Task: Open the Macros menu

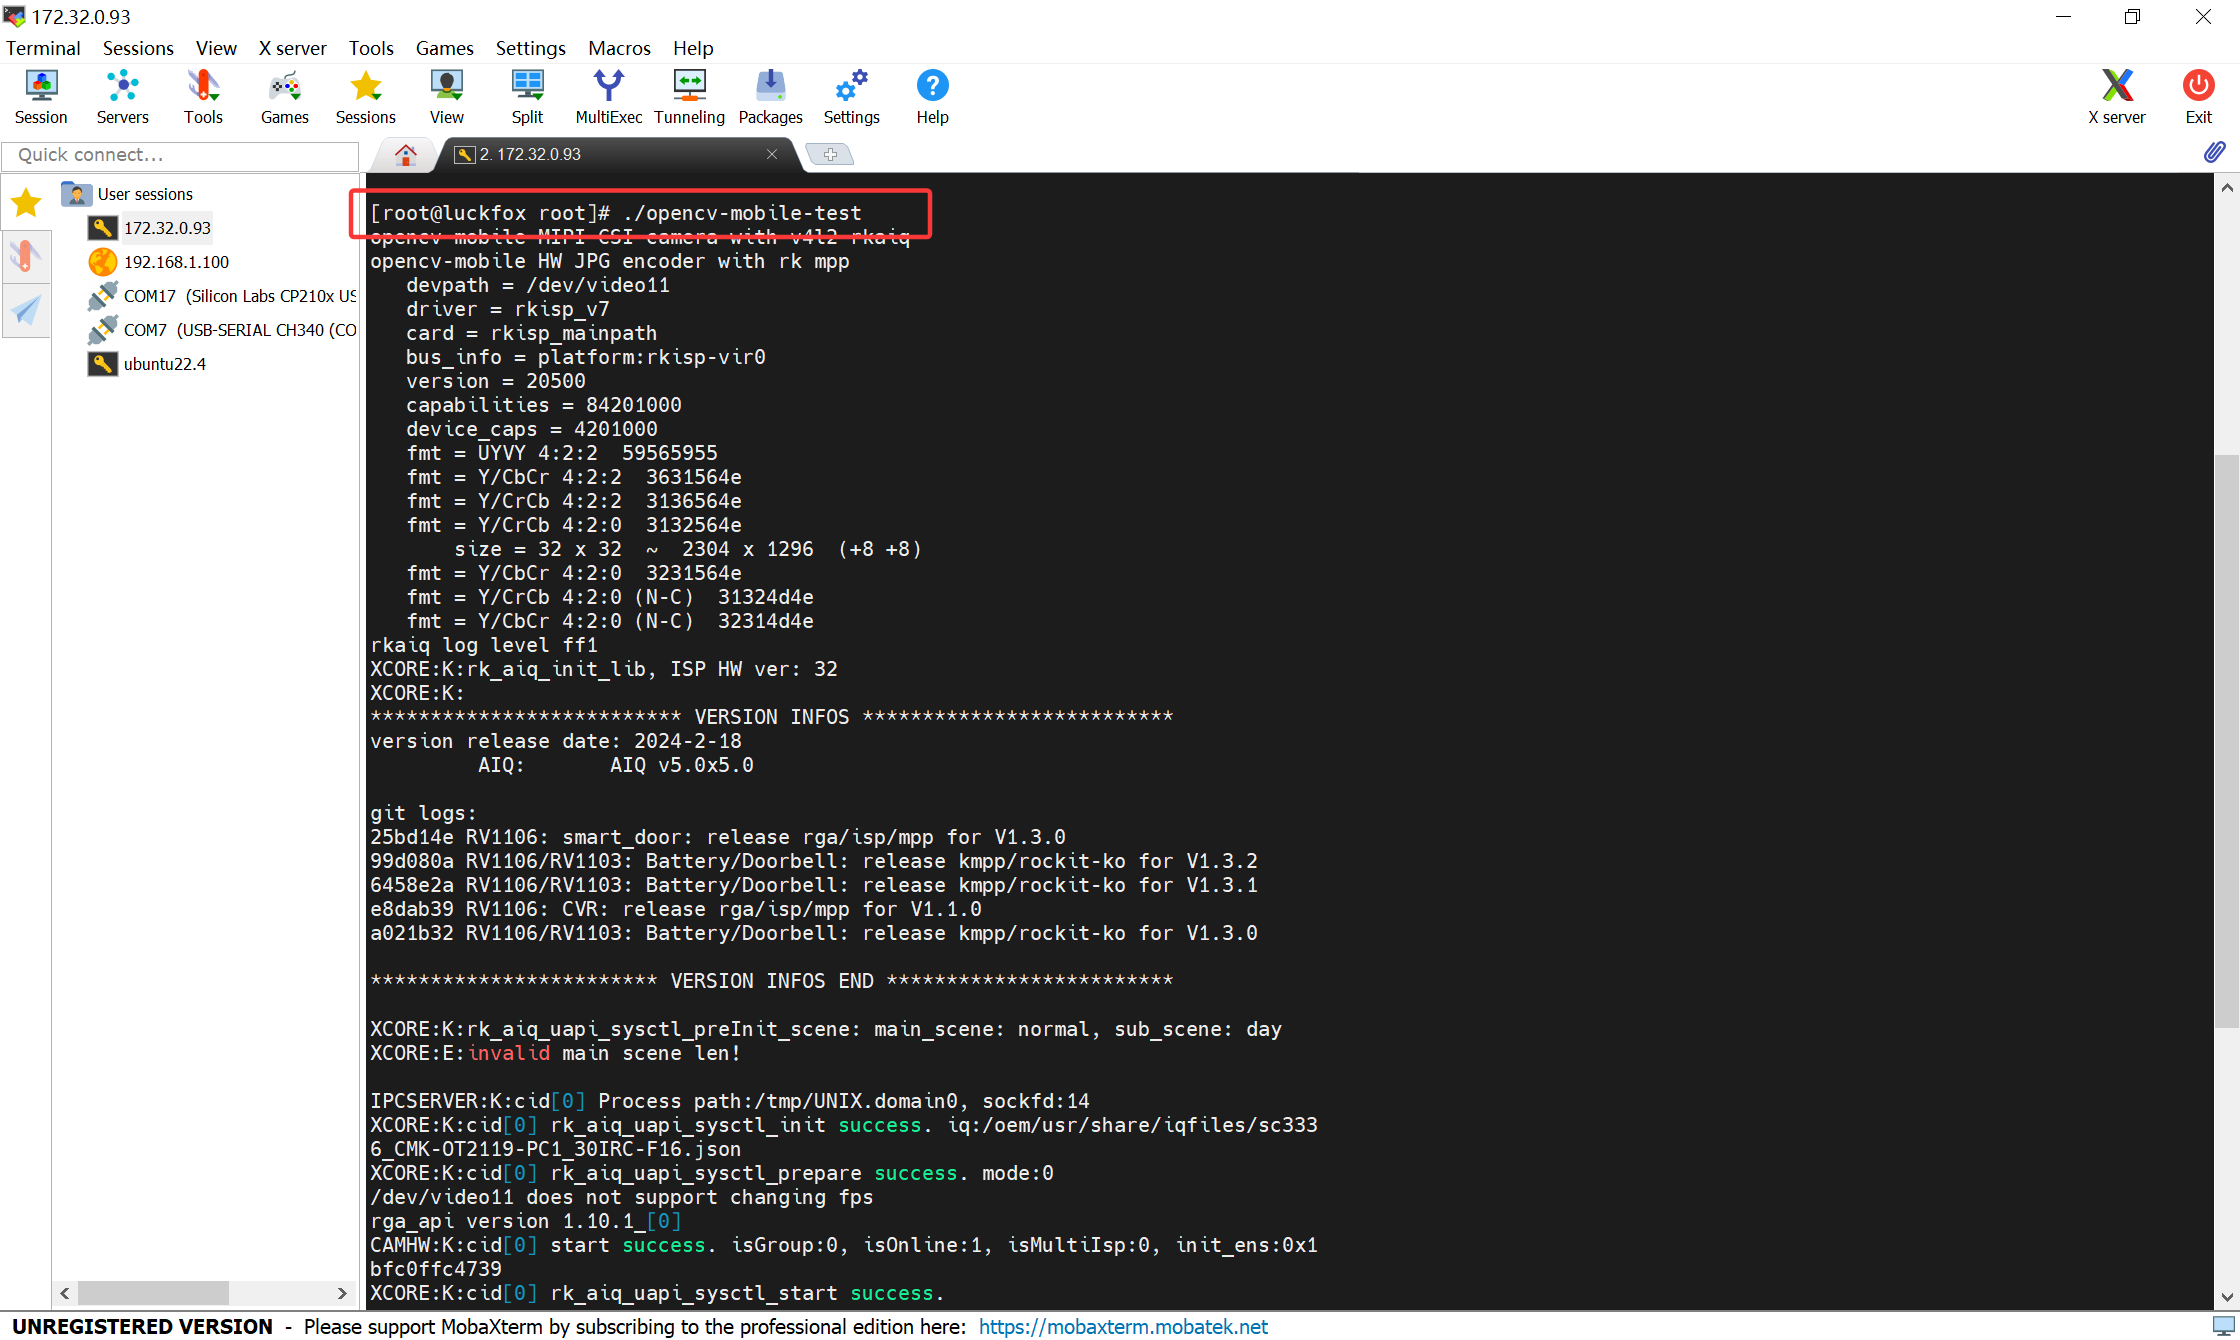Action: [x=618, y=48]
